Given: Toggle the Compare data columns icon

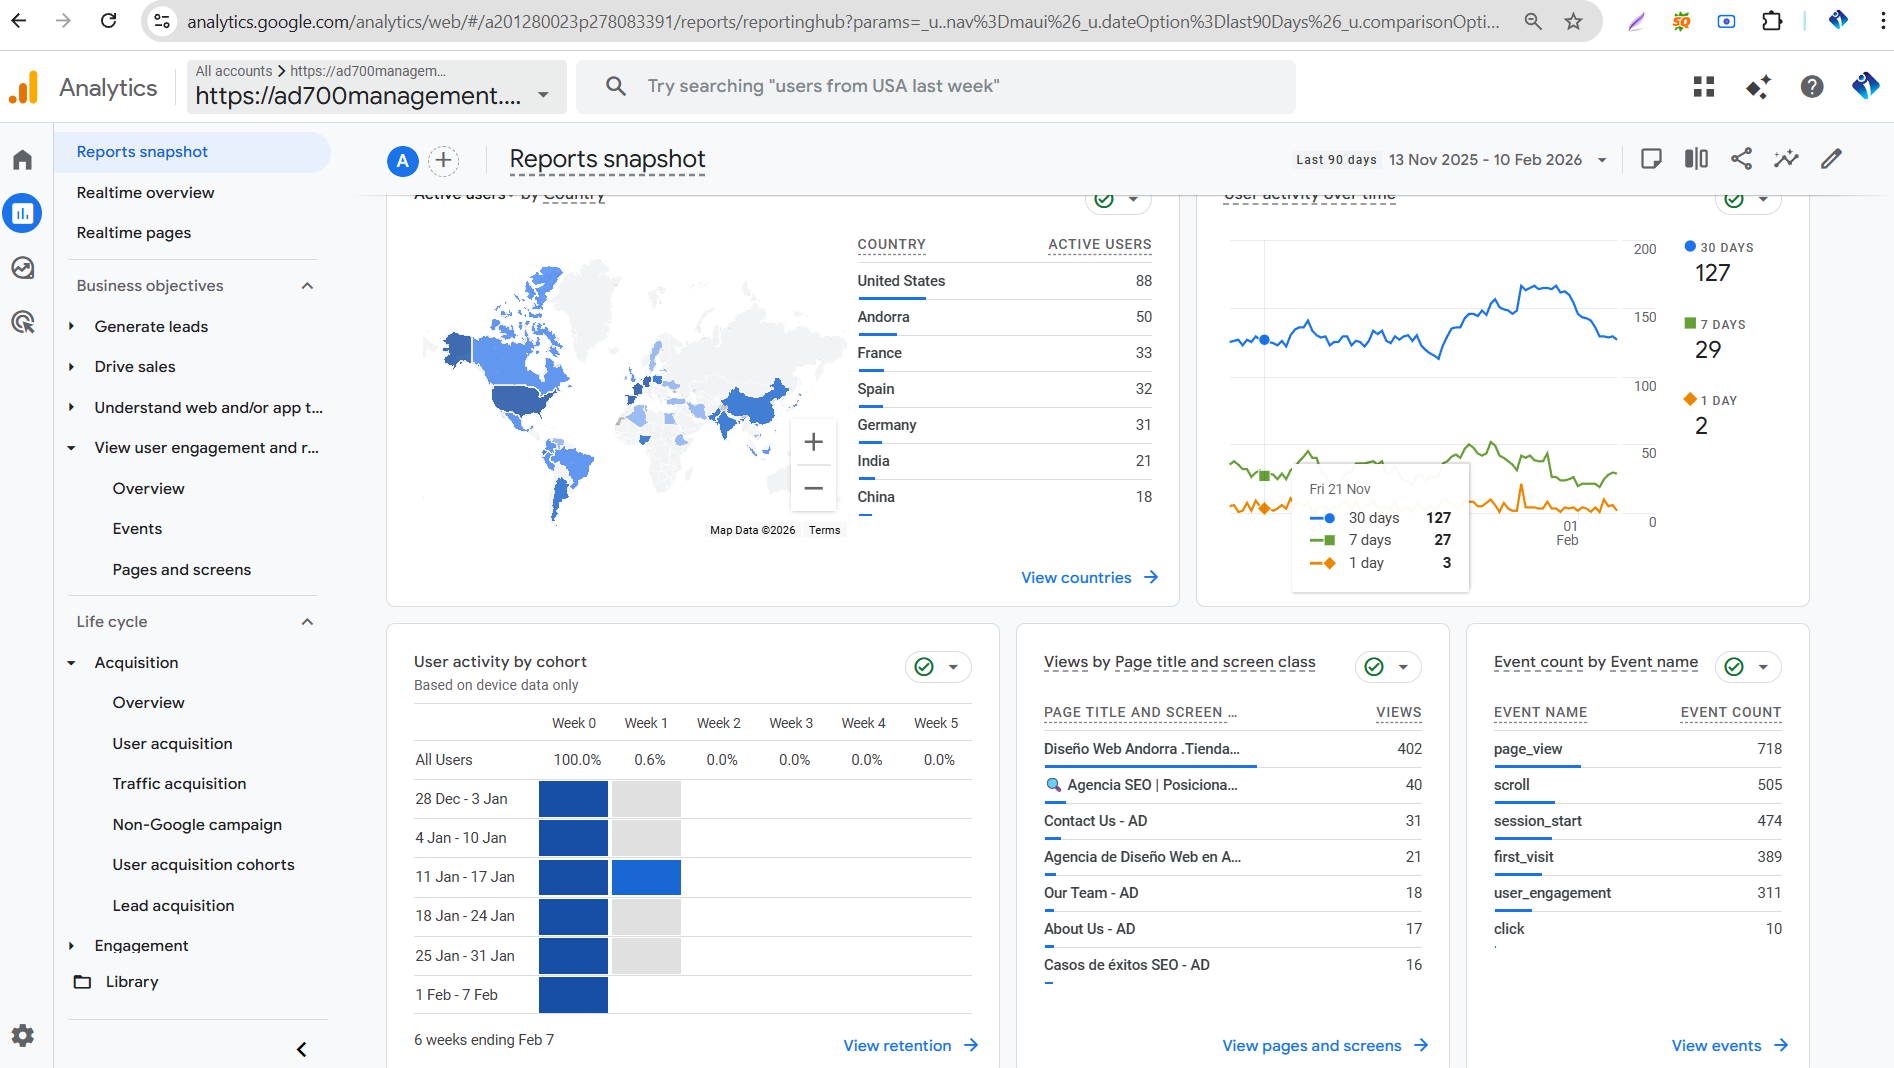Looking at the screenshot, I should (x=1696, y=159).
